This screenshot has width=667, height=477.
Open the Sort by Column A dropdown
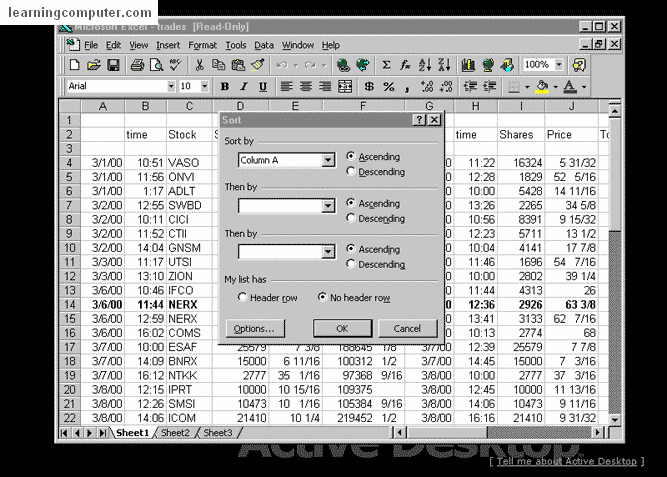328,160
